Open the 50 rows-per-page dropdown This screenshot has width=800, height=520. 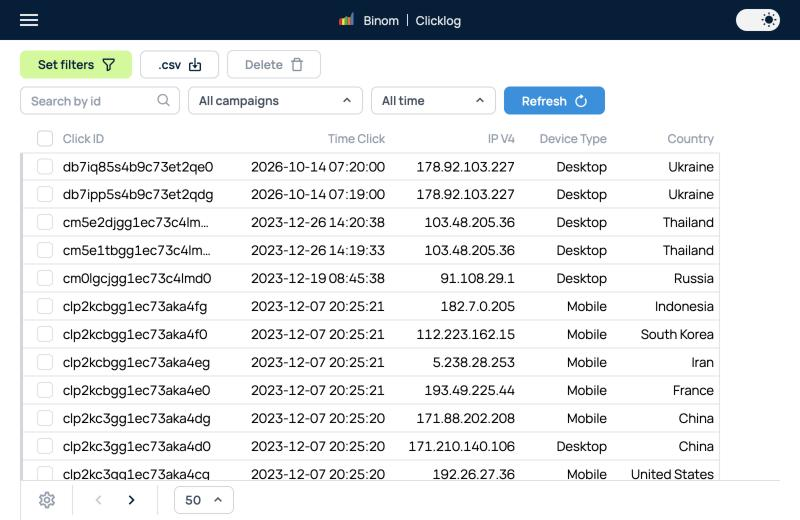(204, 500)
